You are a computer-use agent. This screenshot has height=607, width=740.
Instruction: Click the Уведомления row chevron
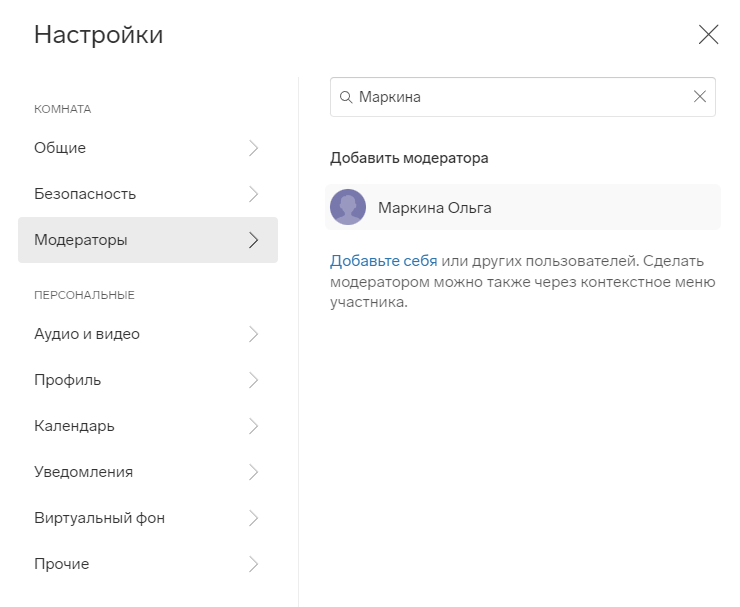click(x=253, y=472)
